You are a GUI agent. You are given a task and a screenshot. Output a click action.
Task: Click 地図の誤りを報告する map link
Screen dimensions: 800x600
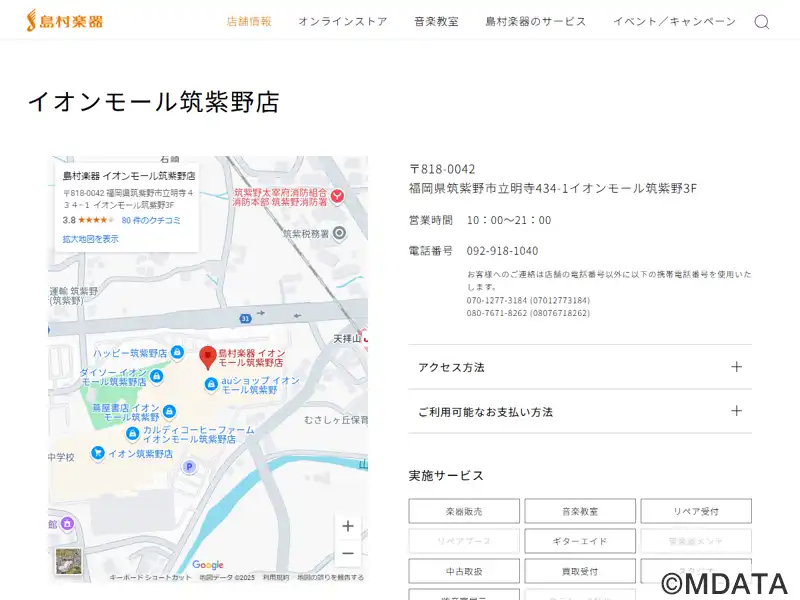tap(331, 578)
